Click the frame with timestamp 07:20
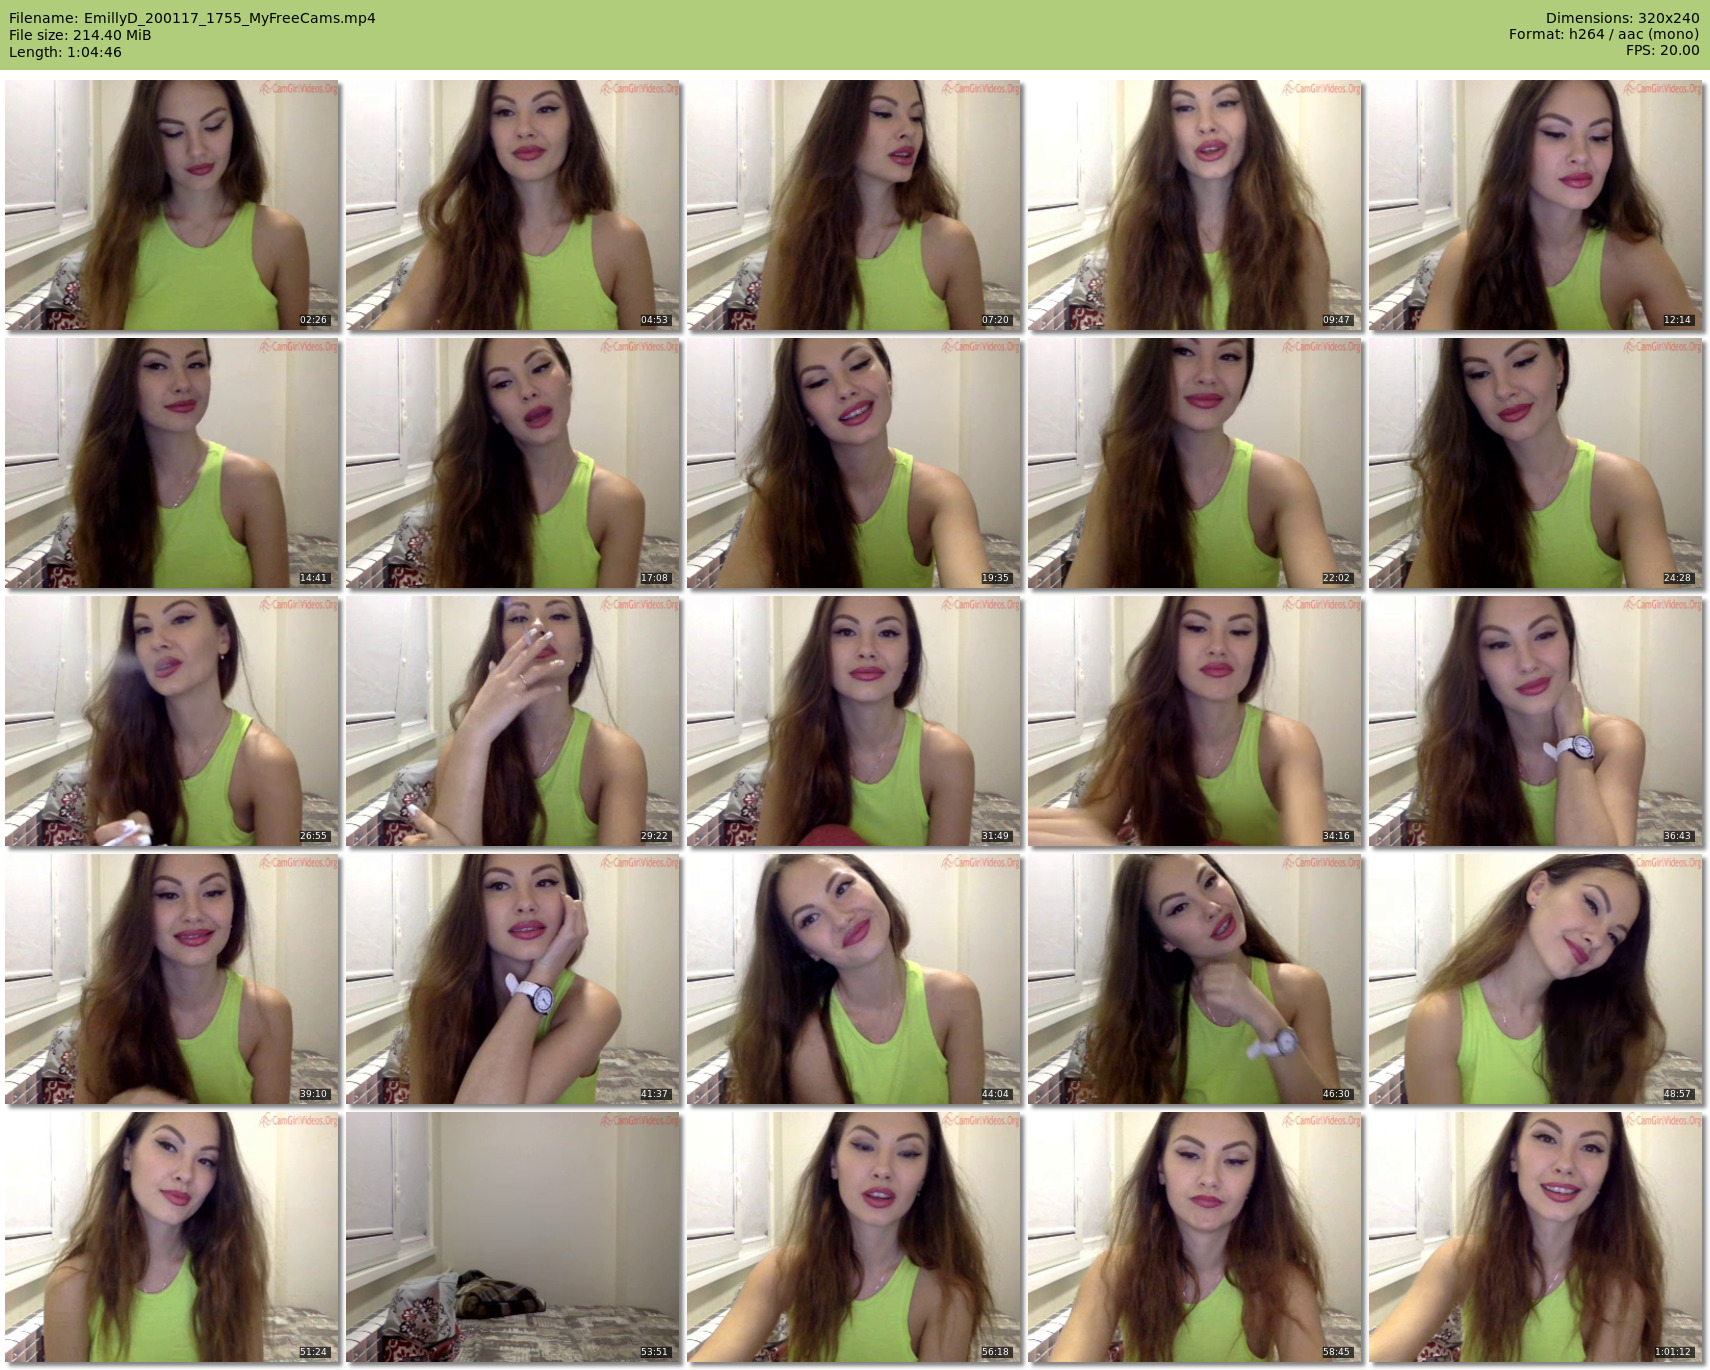The width and height of the screenshot is (1710, 1370). pos(854,205)
